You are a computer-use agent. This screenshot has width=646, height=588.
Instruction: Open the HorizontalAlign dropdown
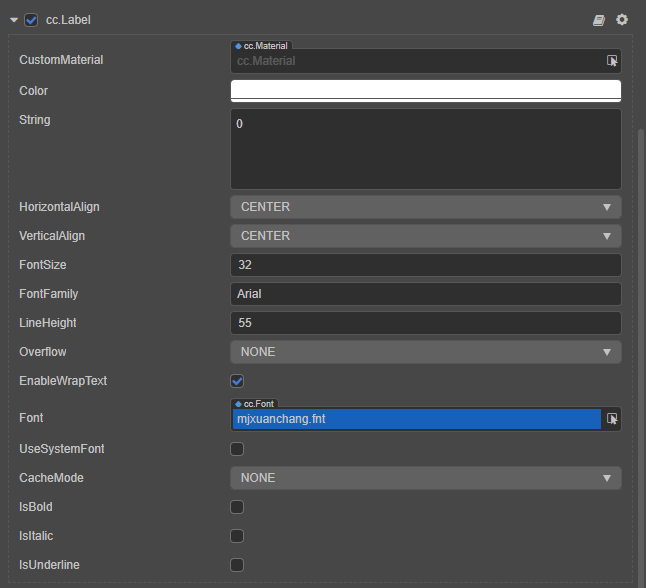point(425,207)
